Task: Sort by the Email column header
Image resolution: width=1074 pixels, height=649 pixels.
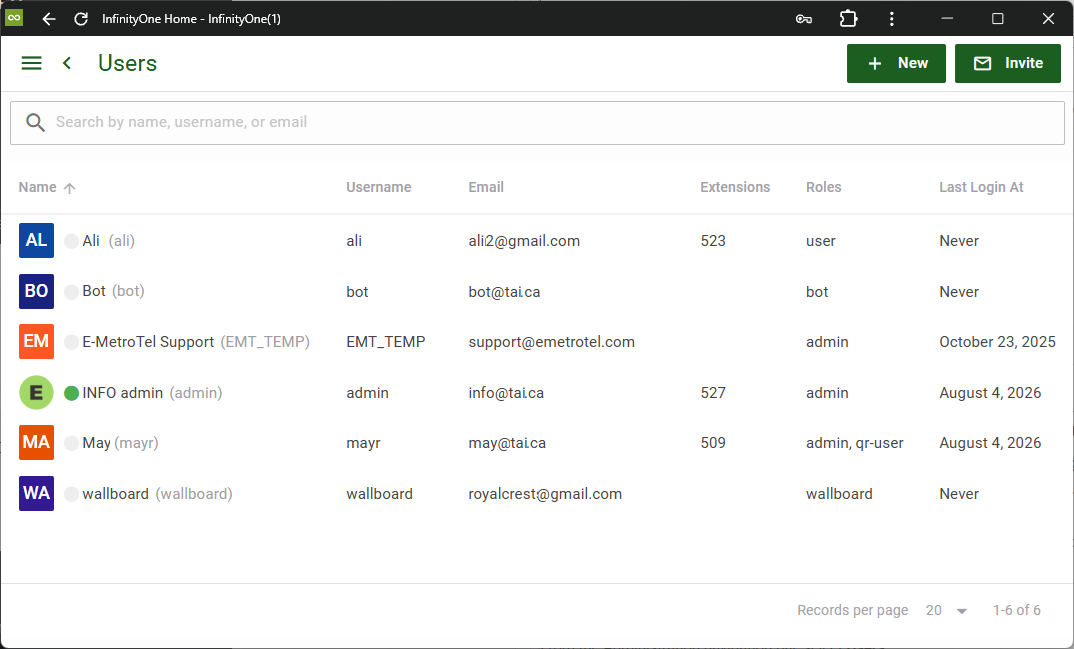Action: (486, 187)
